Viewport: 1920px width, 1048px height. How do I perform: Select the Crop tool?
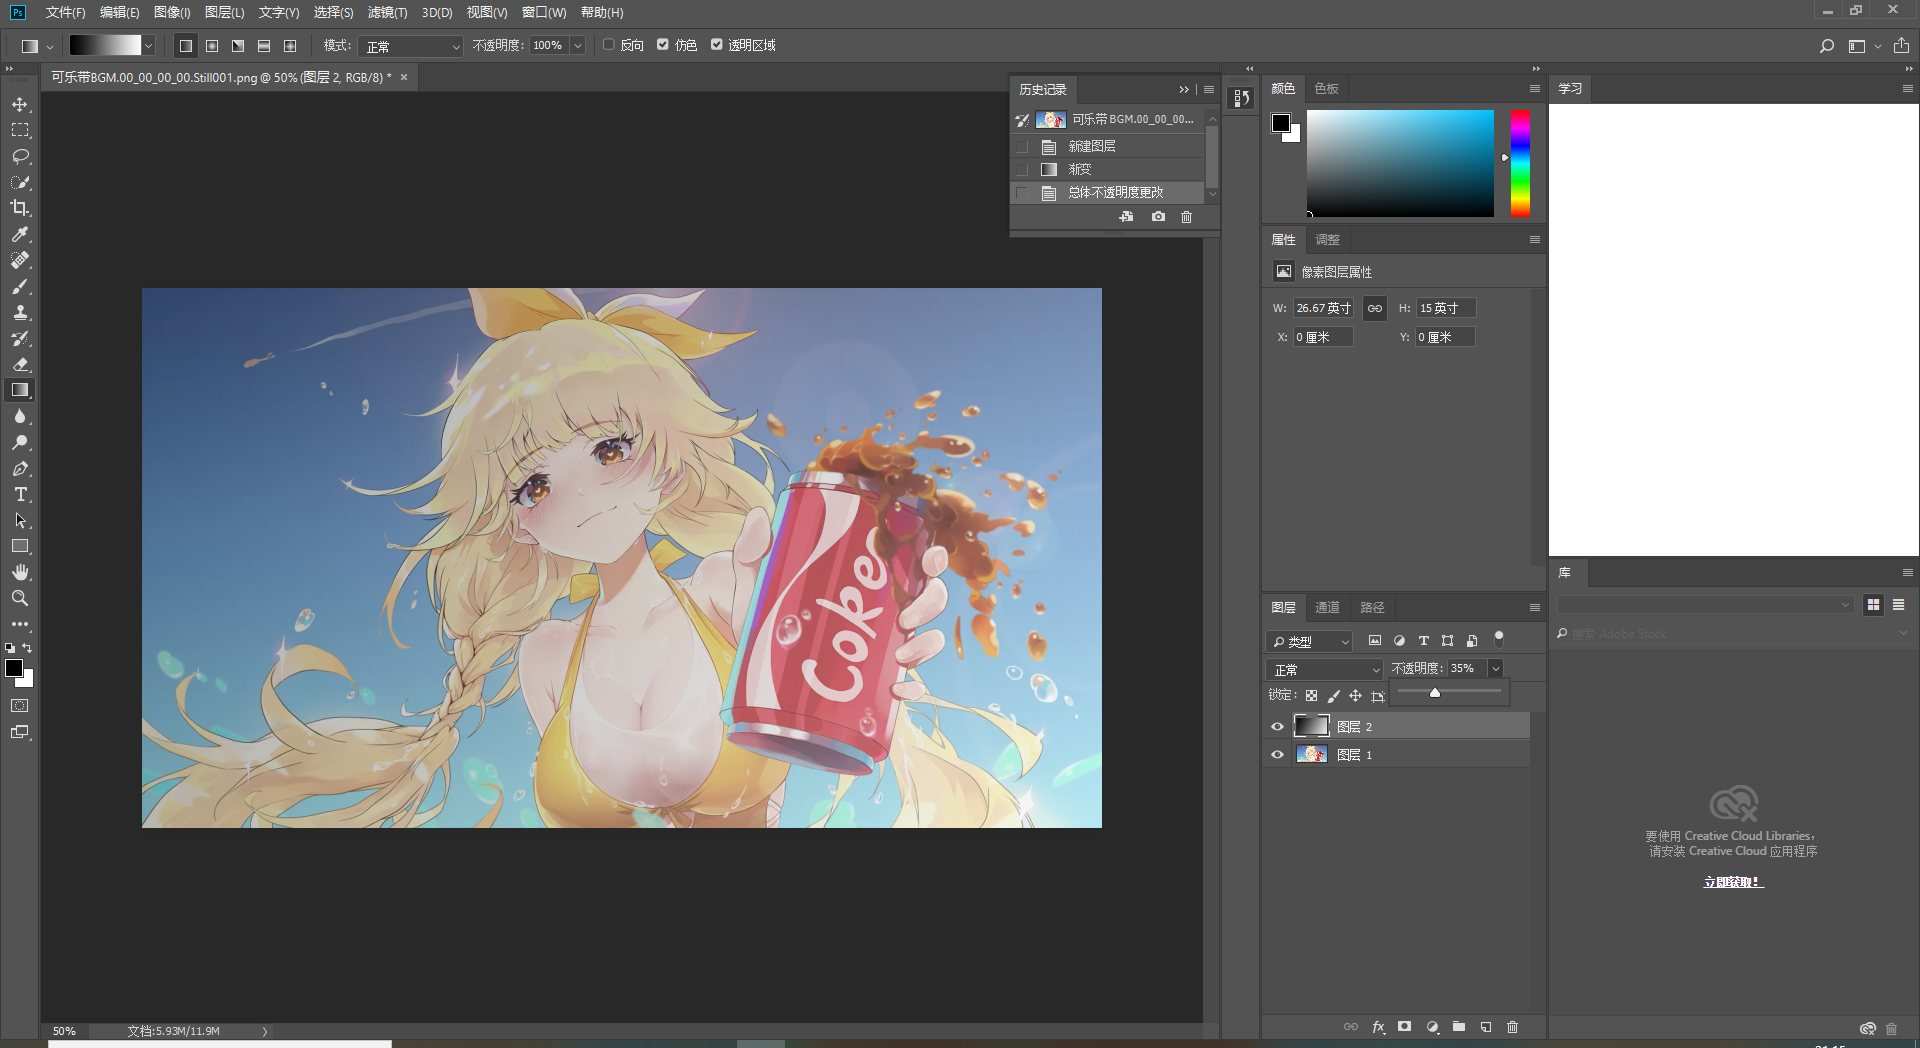[20, 208]
